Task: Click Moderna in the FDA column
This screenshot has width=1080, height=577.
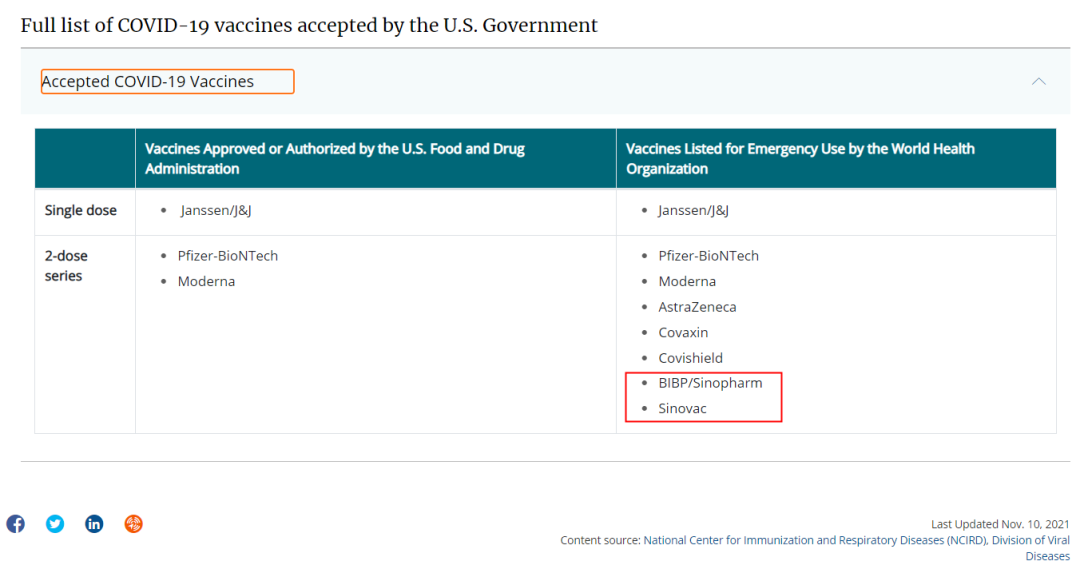Action: pos(206,282)
